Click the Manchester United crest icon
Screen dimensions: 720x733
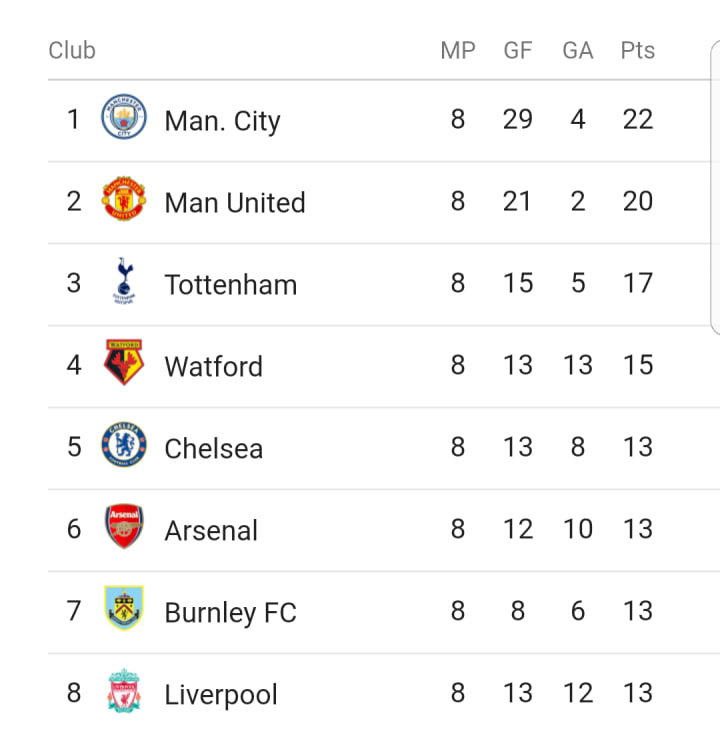(x=124, y=199)
